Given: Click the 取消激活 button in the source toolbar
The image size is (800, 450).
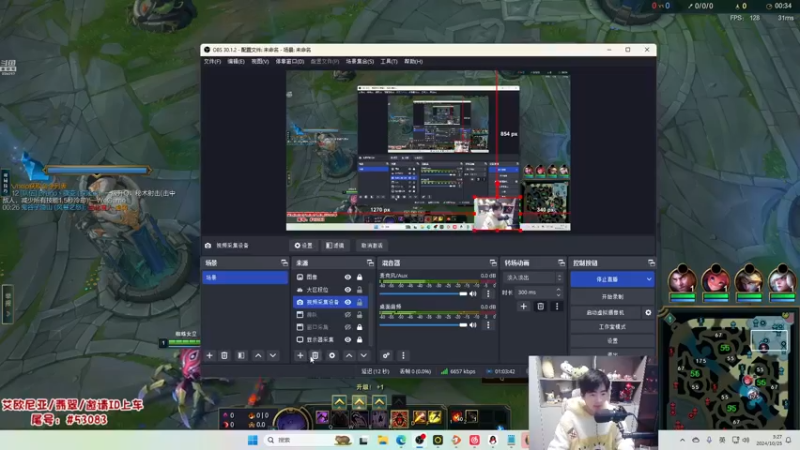Looking at the screenshot, I should click(x=372, y=245).
